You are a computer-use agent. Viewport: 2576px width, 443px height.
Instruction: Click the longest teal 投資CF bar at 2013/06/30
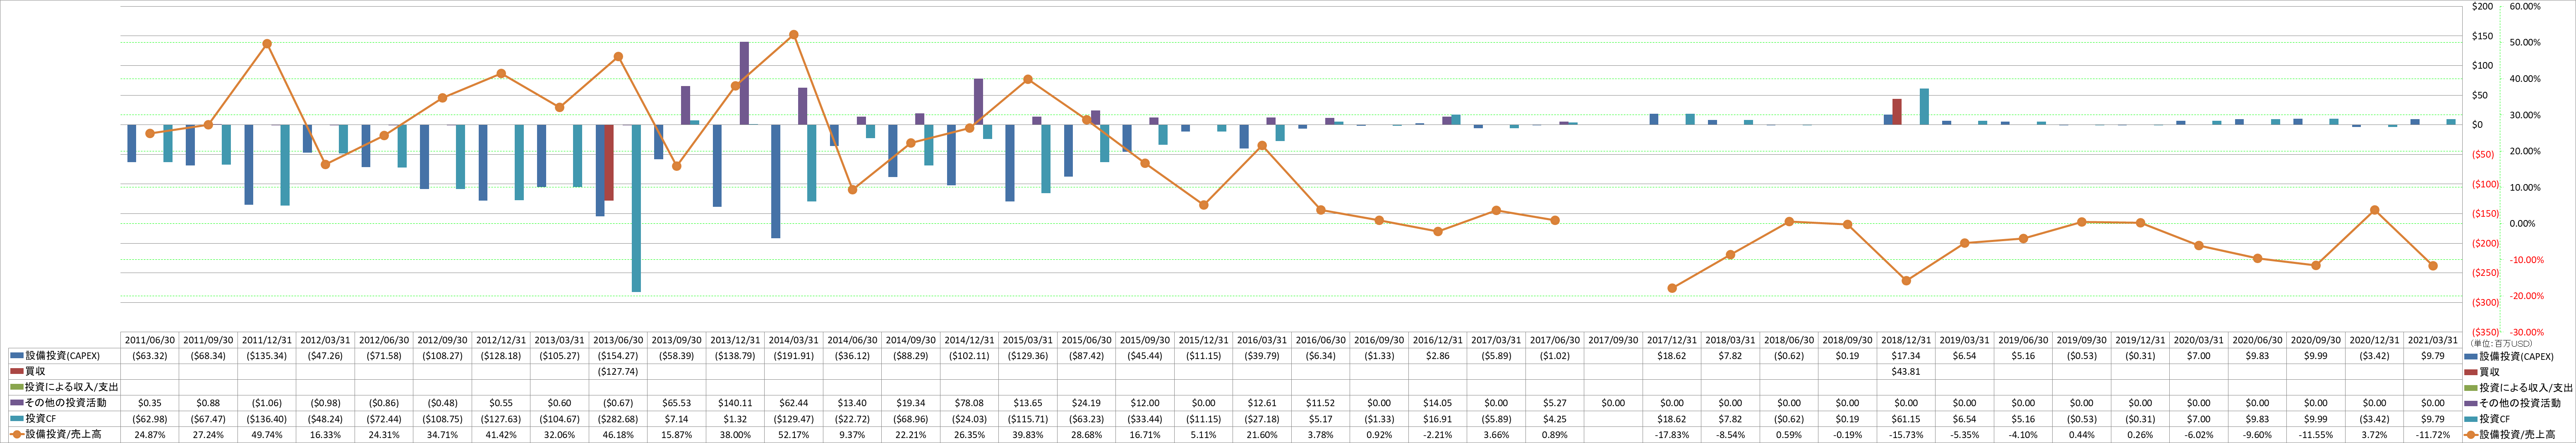click(635, 208)
